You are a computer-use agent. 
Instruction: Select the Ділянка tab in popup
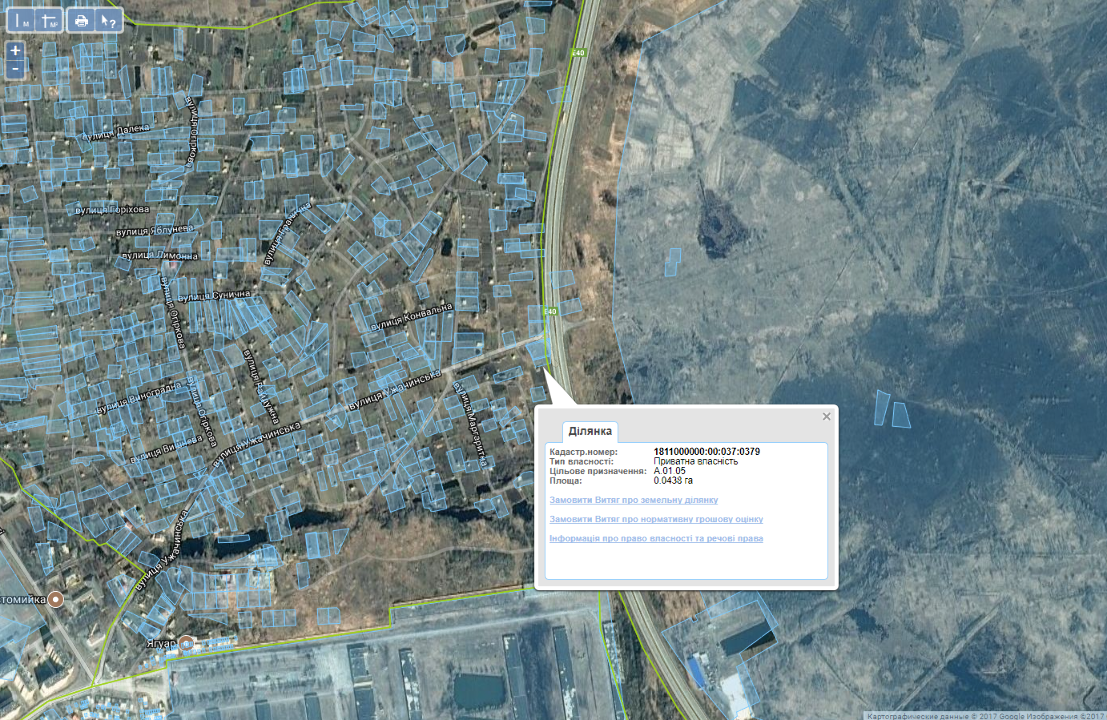[590, 431]
